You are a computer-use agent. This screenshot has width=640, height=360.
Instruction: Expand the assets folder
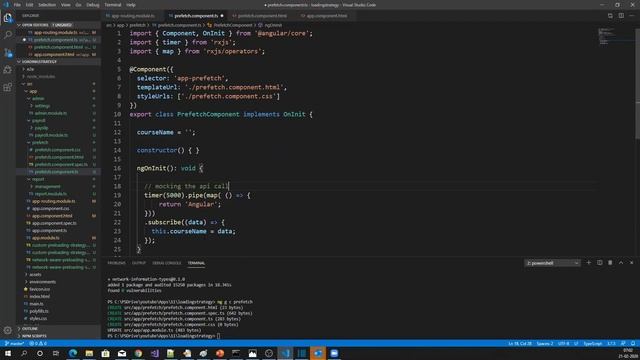[35, 274]
